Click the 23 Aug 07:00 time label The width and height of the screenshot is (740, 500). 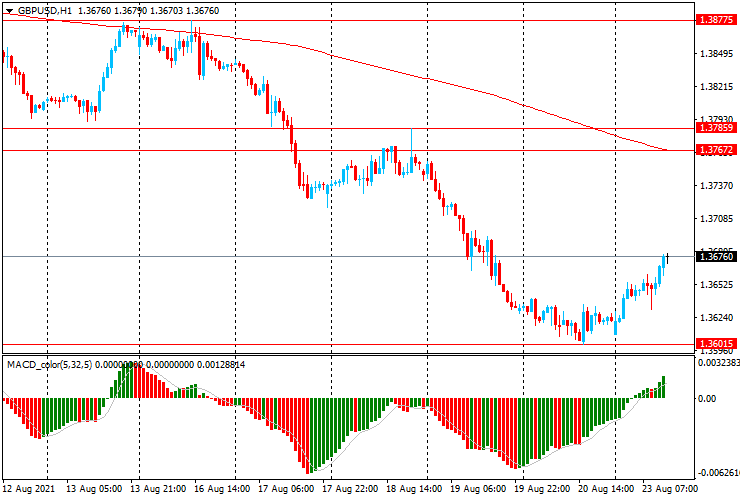[669, 488]
